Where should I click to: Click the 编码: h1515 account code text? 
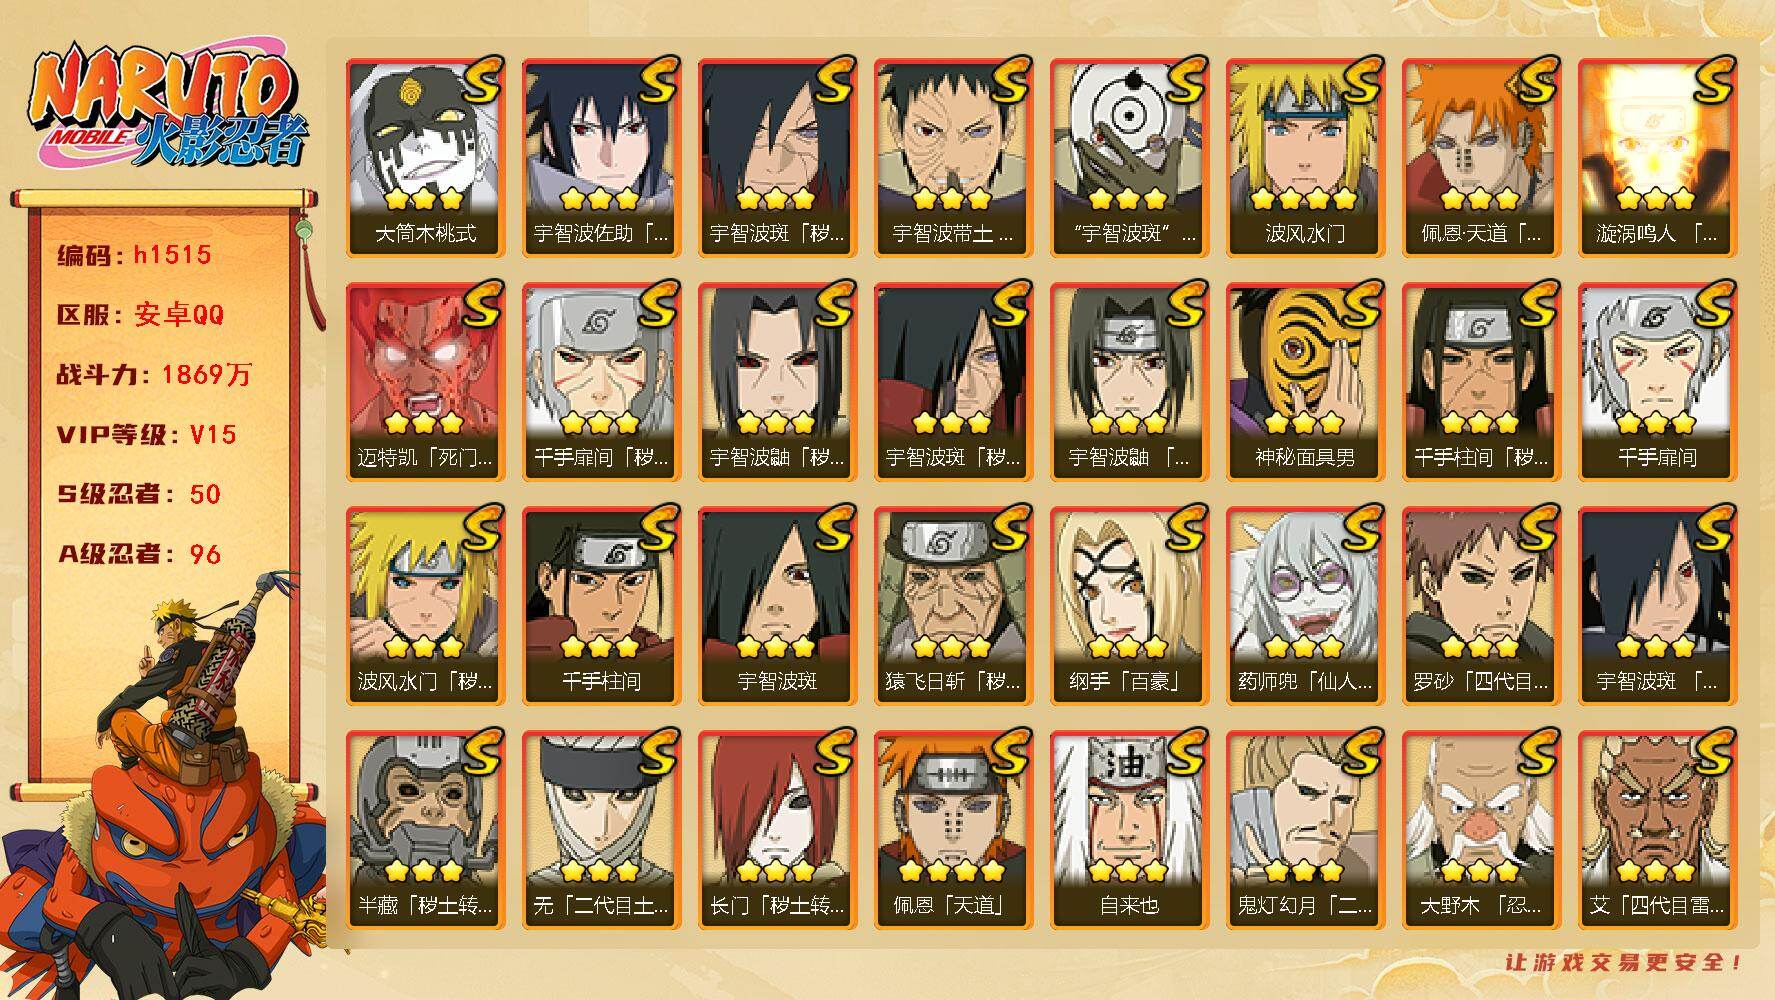[134, 255]
